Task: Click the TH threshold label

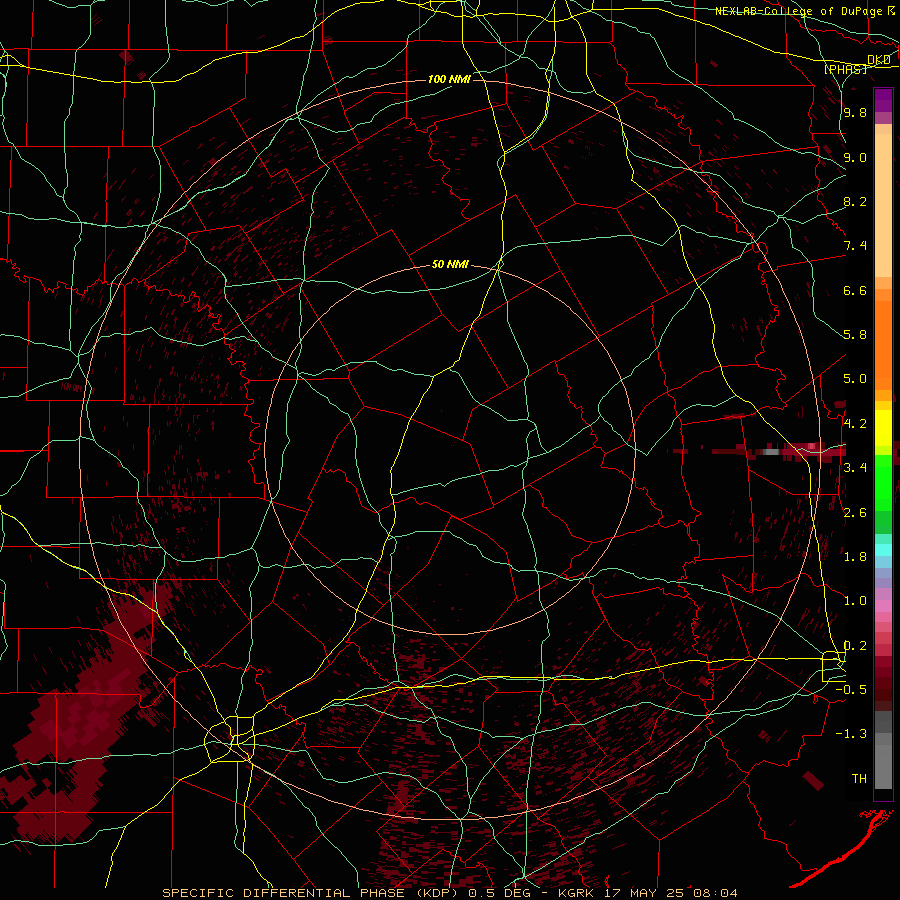Action: pyautogui.click(x=859, y=779)
